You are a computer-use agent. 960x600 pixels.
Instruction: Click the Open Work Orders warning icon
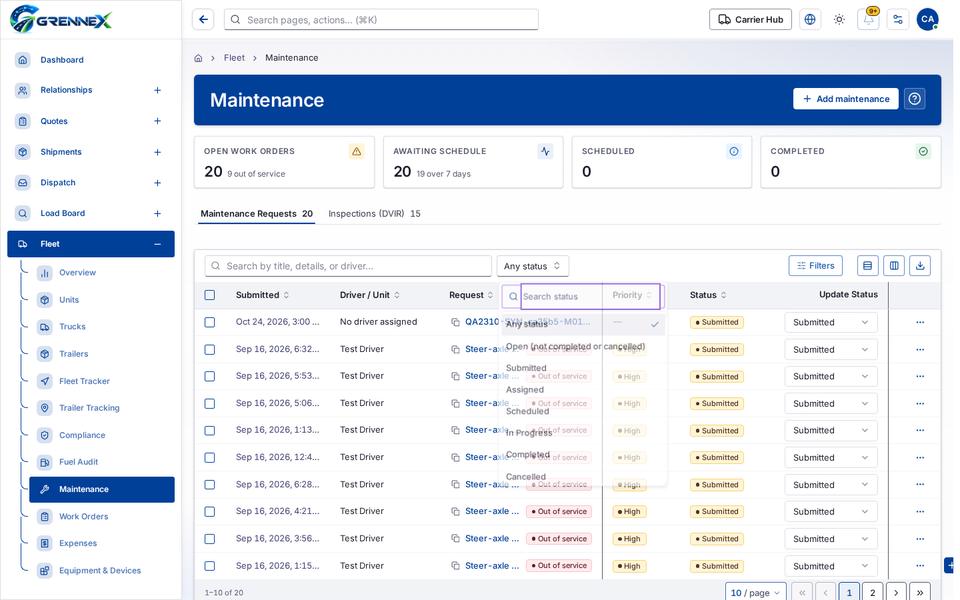356,151
